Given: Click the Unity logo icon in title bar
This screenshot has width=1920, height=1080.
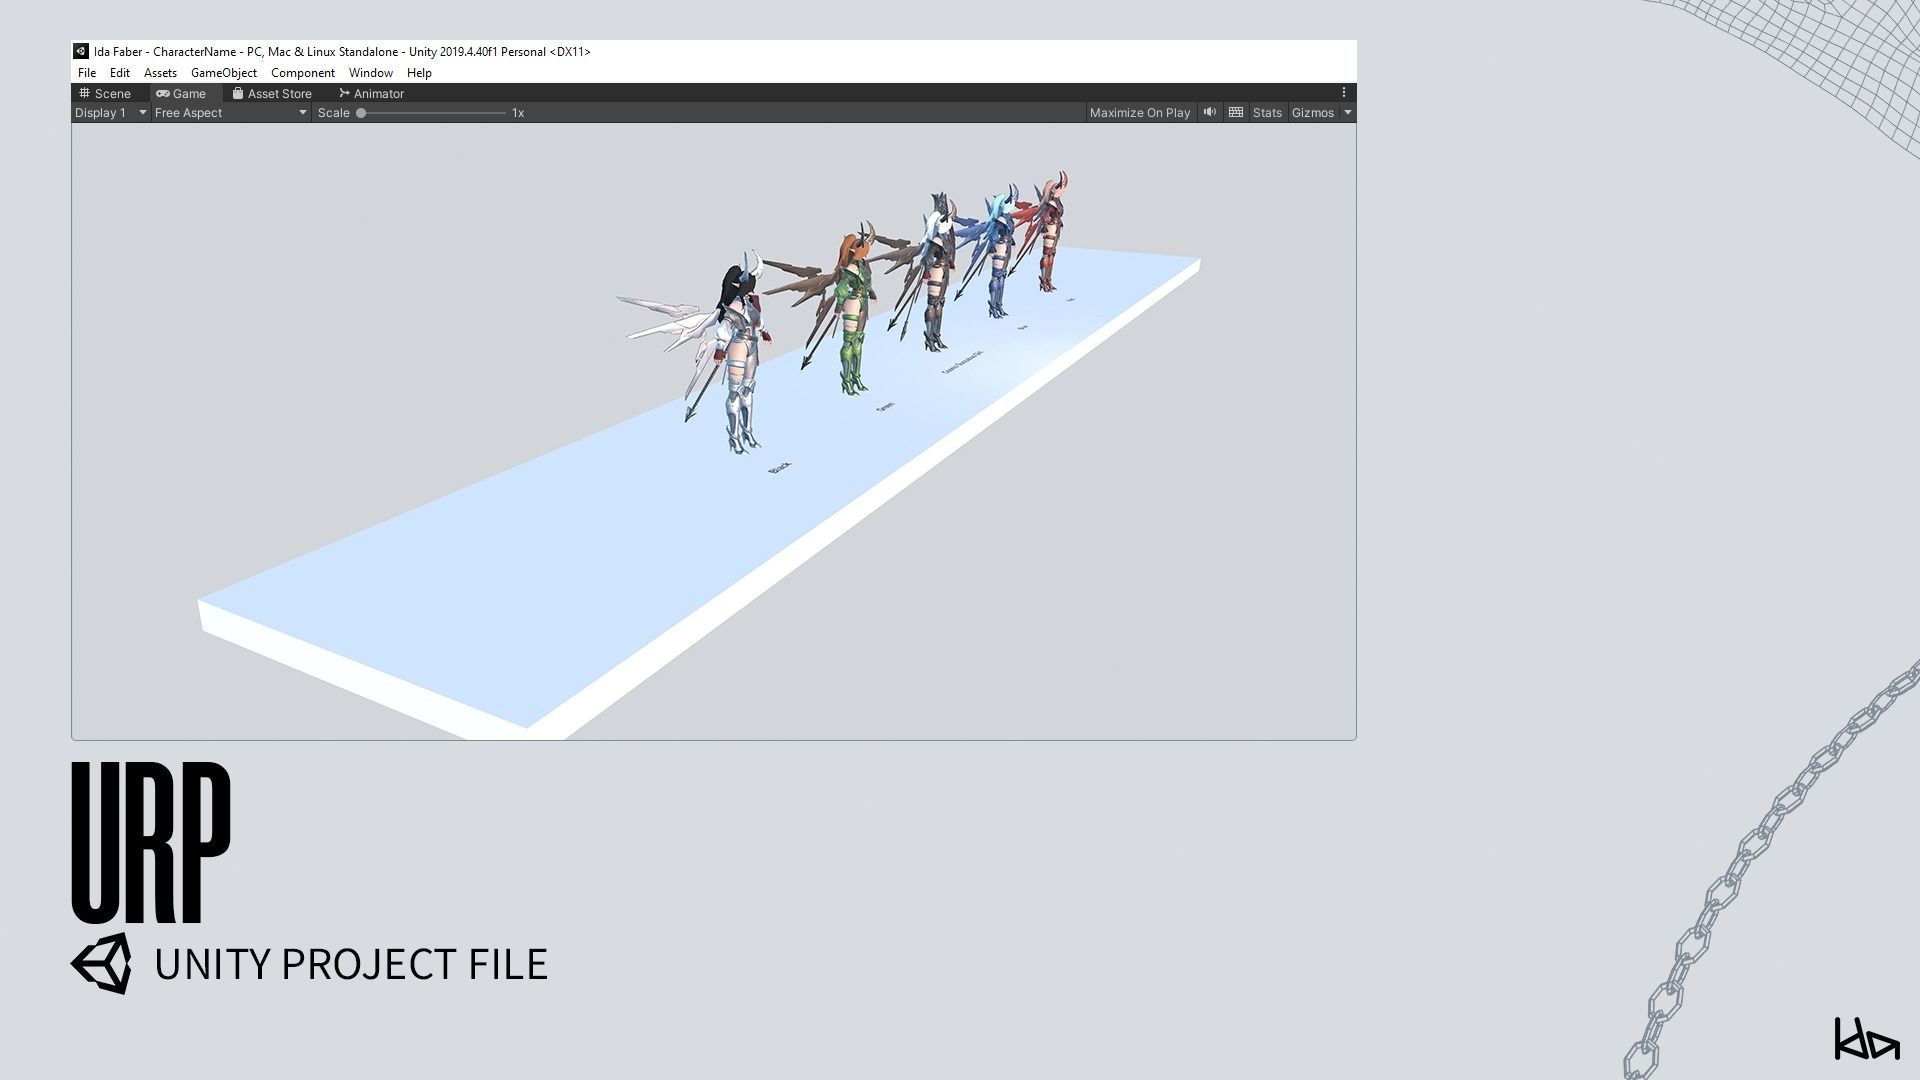Looking at the screenshot, I should pos(81,52).
